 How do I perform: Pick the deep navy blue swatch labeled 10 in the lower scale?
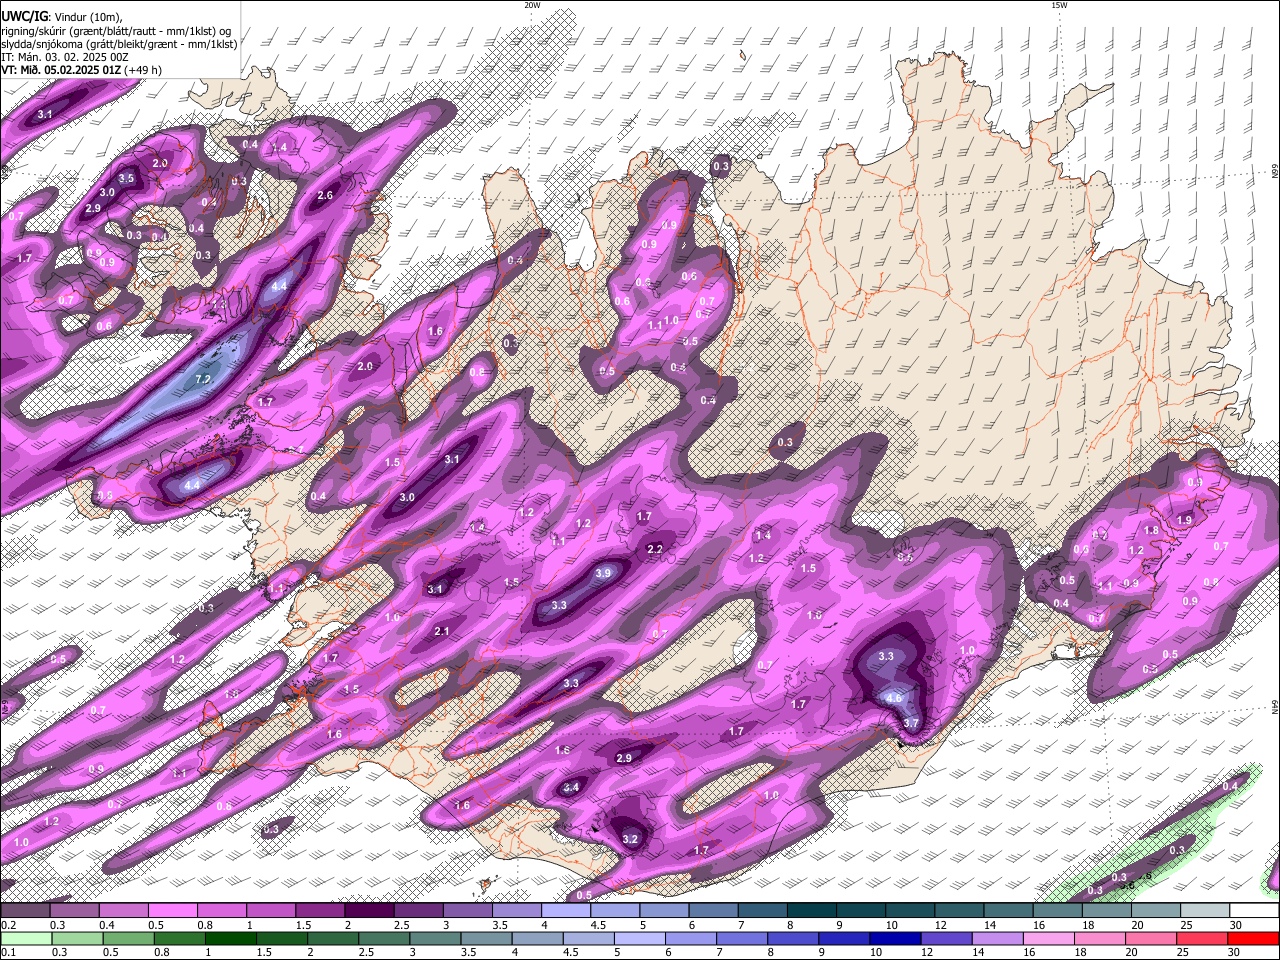895,938
